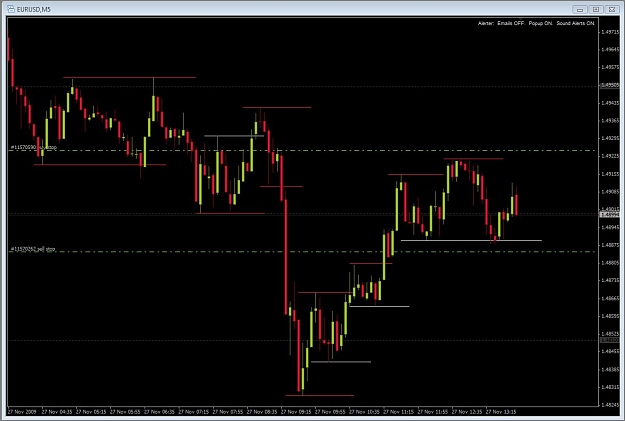Click the '27 Nov 2009' time axis label
Viewport: 625px width, 421px height.
click(x=22, y=411)
